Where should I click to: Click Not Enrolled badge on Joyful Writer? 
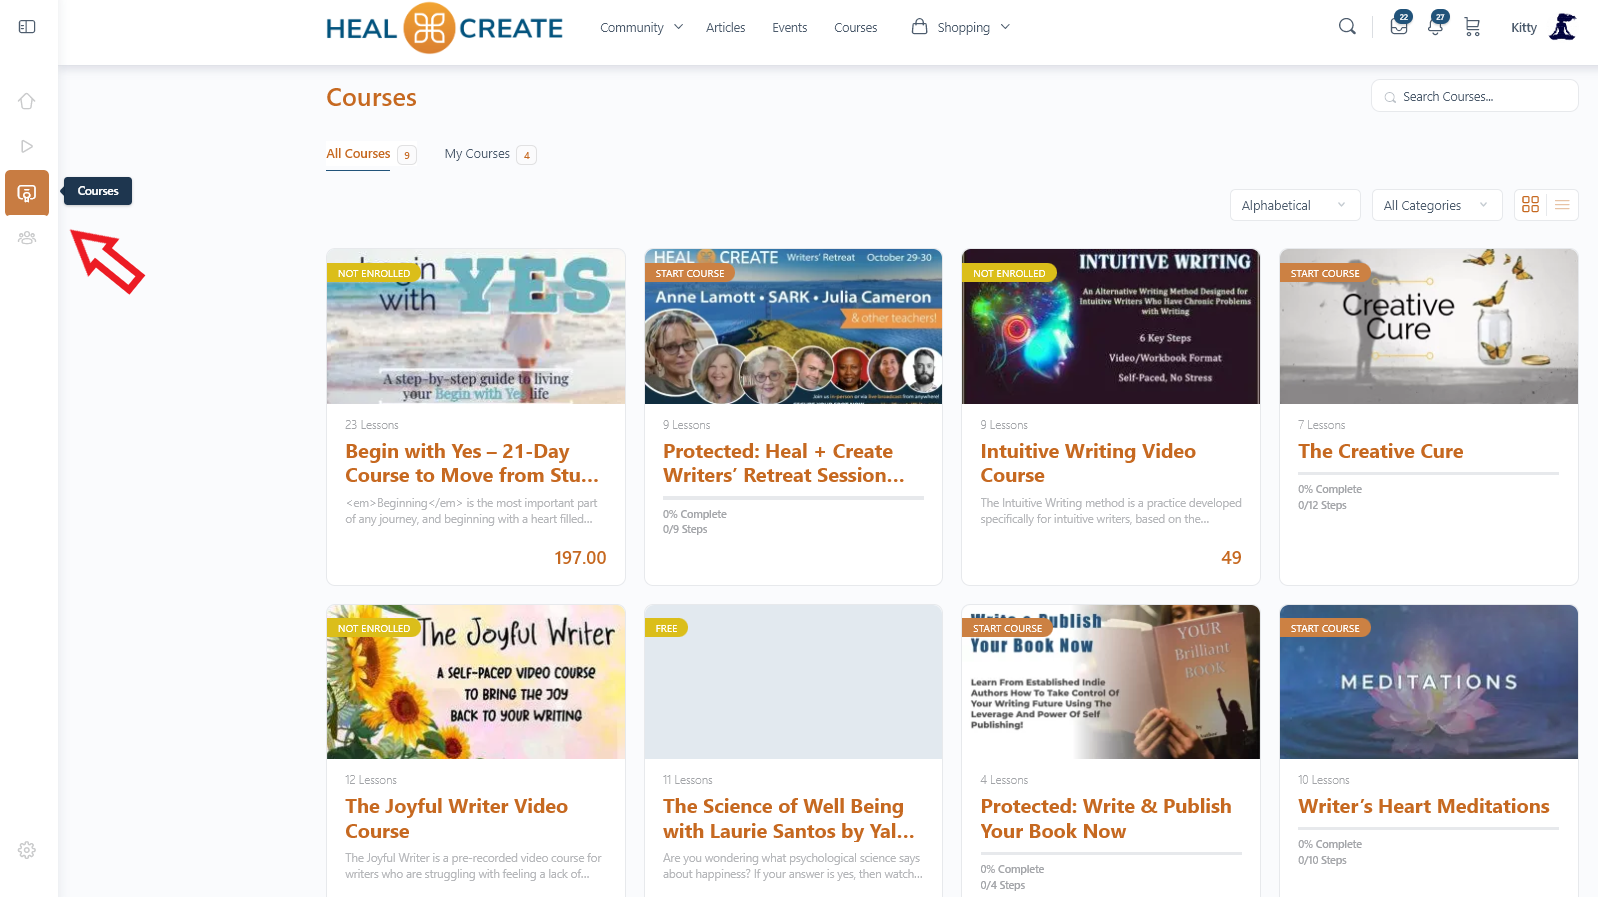(x=373, y=628)
